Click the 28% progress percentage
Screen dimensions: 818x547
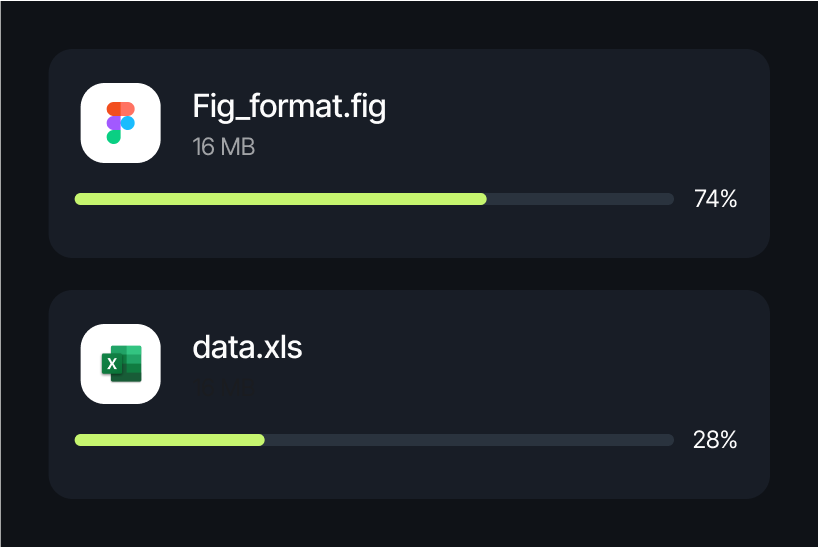[715, 440]
